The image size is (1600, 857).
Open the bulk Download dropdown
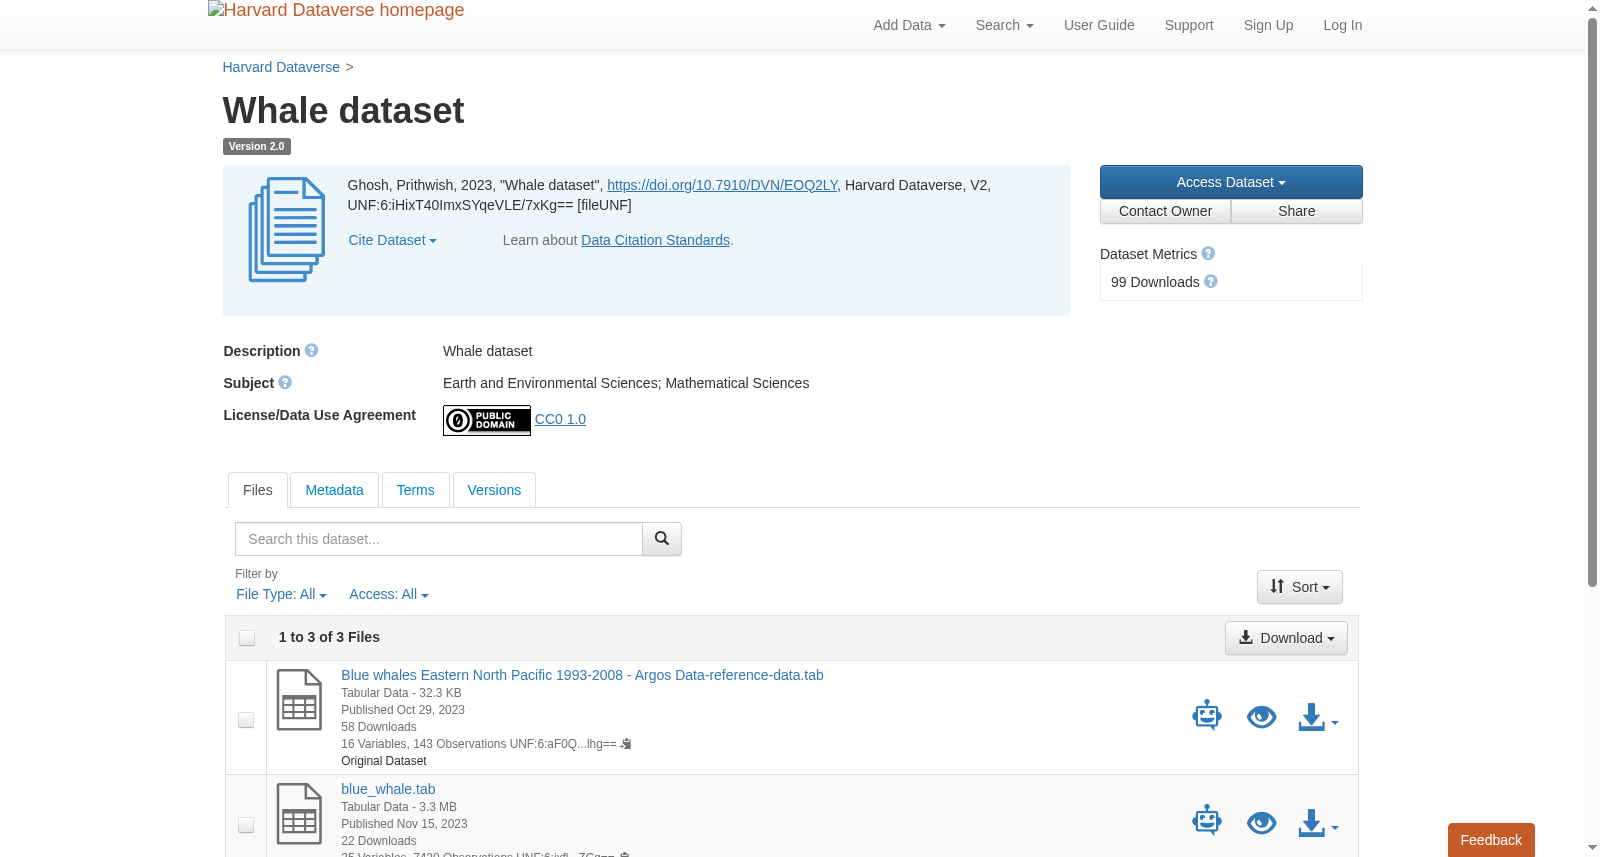(1286, 638)
